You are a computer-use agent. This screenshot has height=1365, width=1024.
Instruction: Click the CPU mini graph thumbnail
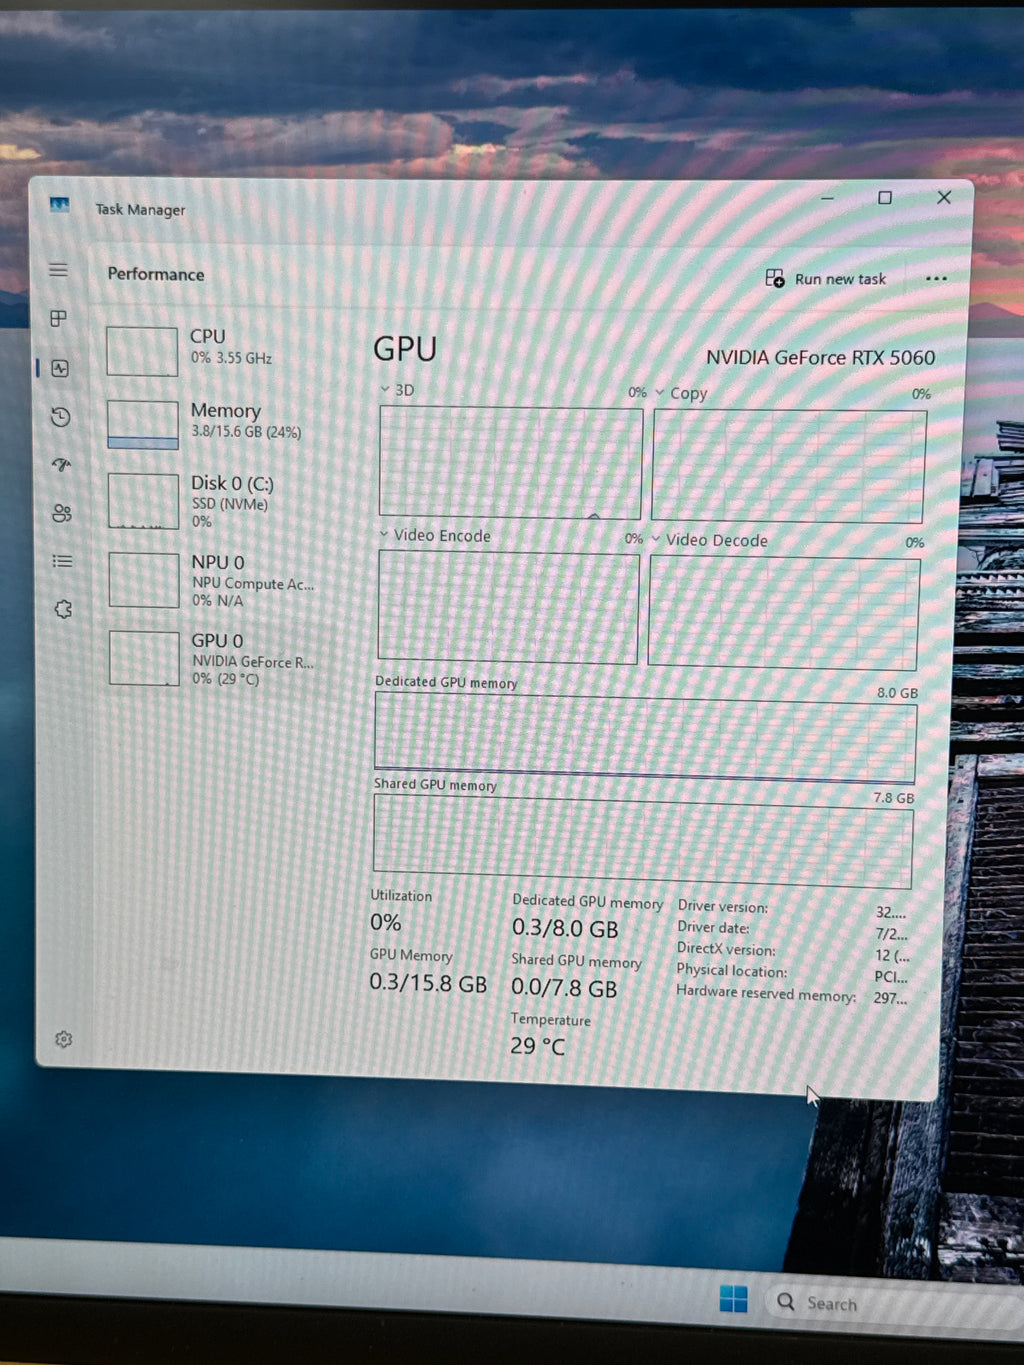tap(142, 351)
